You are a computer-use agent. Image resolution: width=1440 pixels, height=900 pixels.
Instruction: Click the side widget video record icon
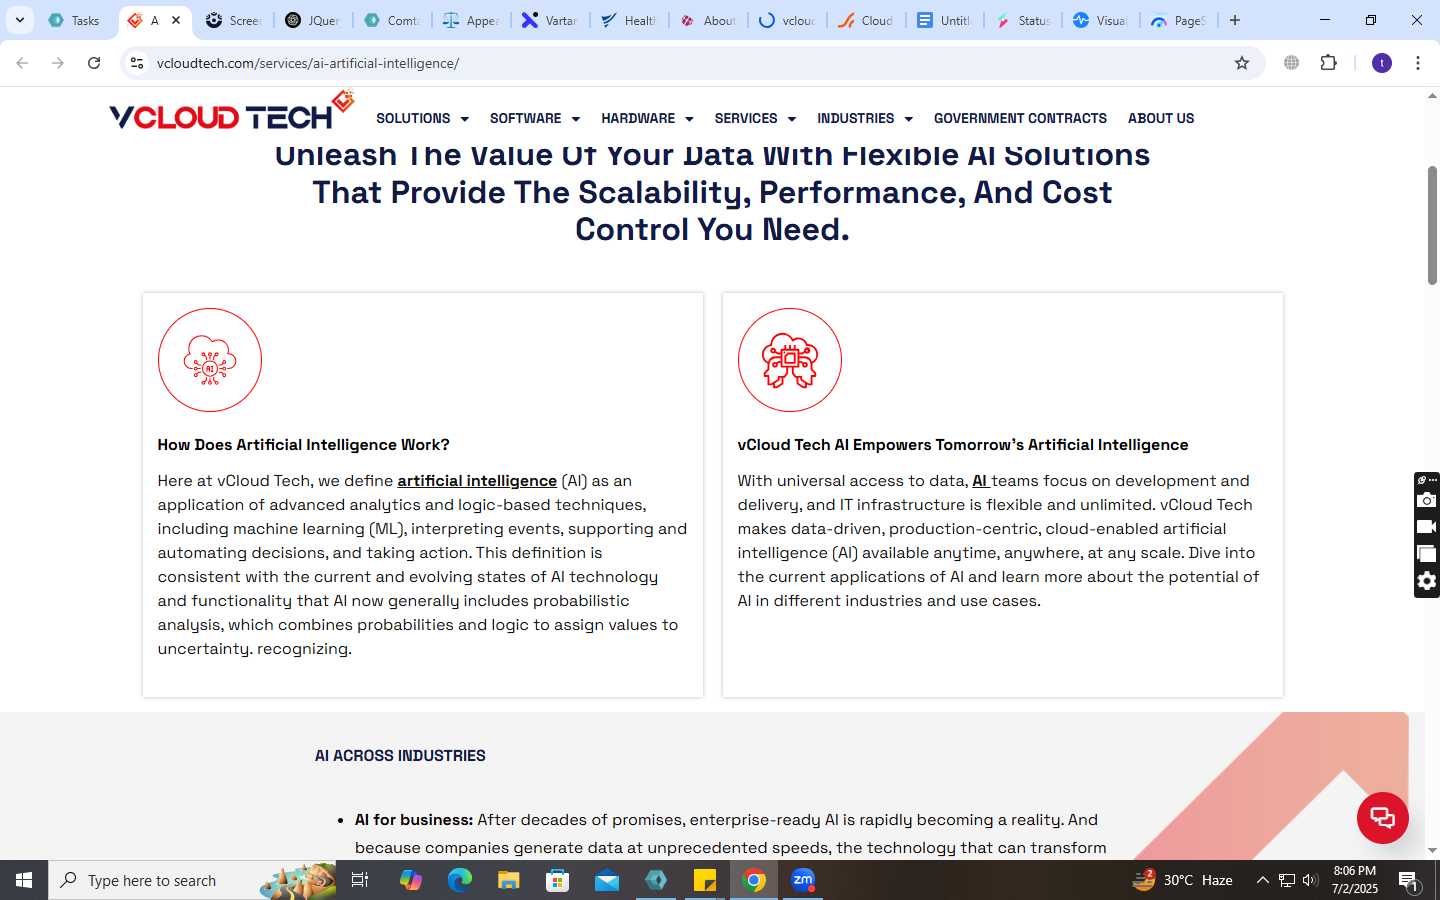[1427, 527]
